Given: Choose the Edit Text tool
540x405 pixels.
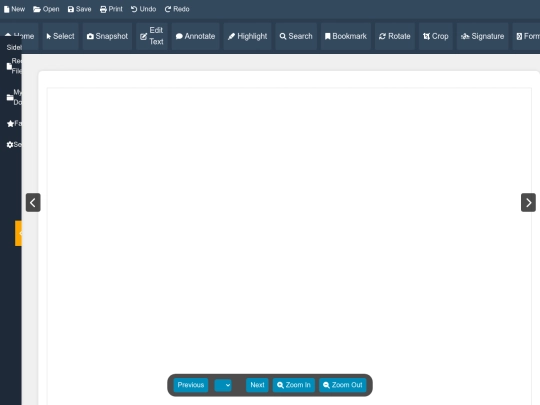Looking at the screenshot, I should [152, 36].
